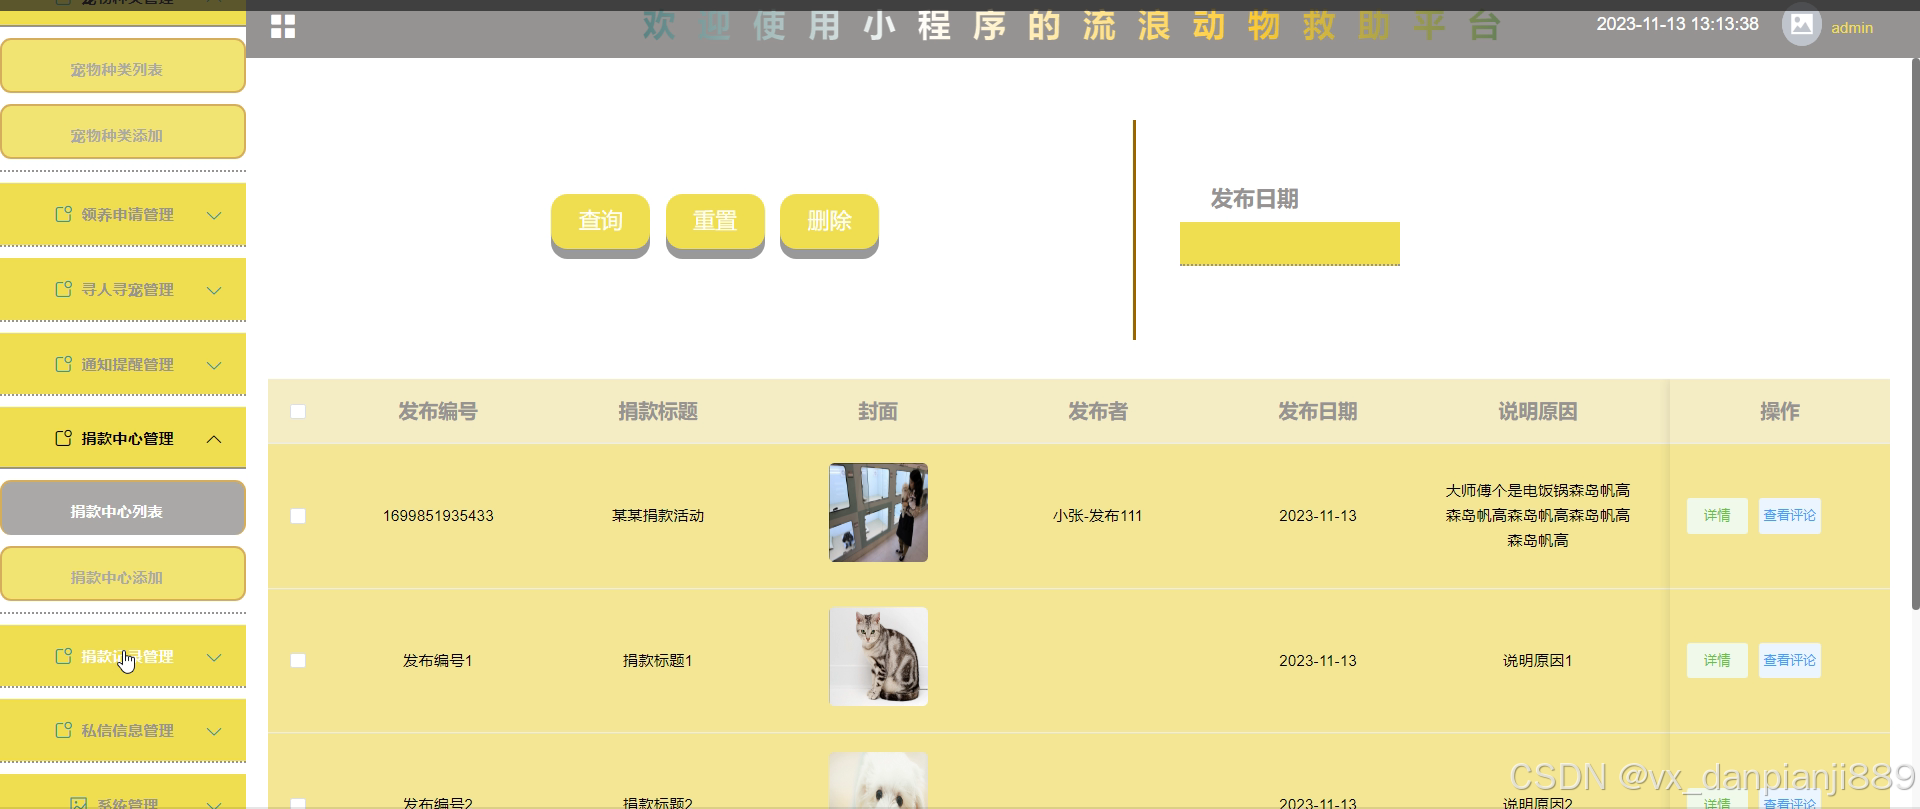
Task: Open the admin avatar image icon
Action: [x=1801, y=25]
